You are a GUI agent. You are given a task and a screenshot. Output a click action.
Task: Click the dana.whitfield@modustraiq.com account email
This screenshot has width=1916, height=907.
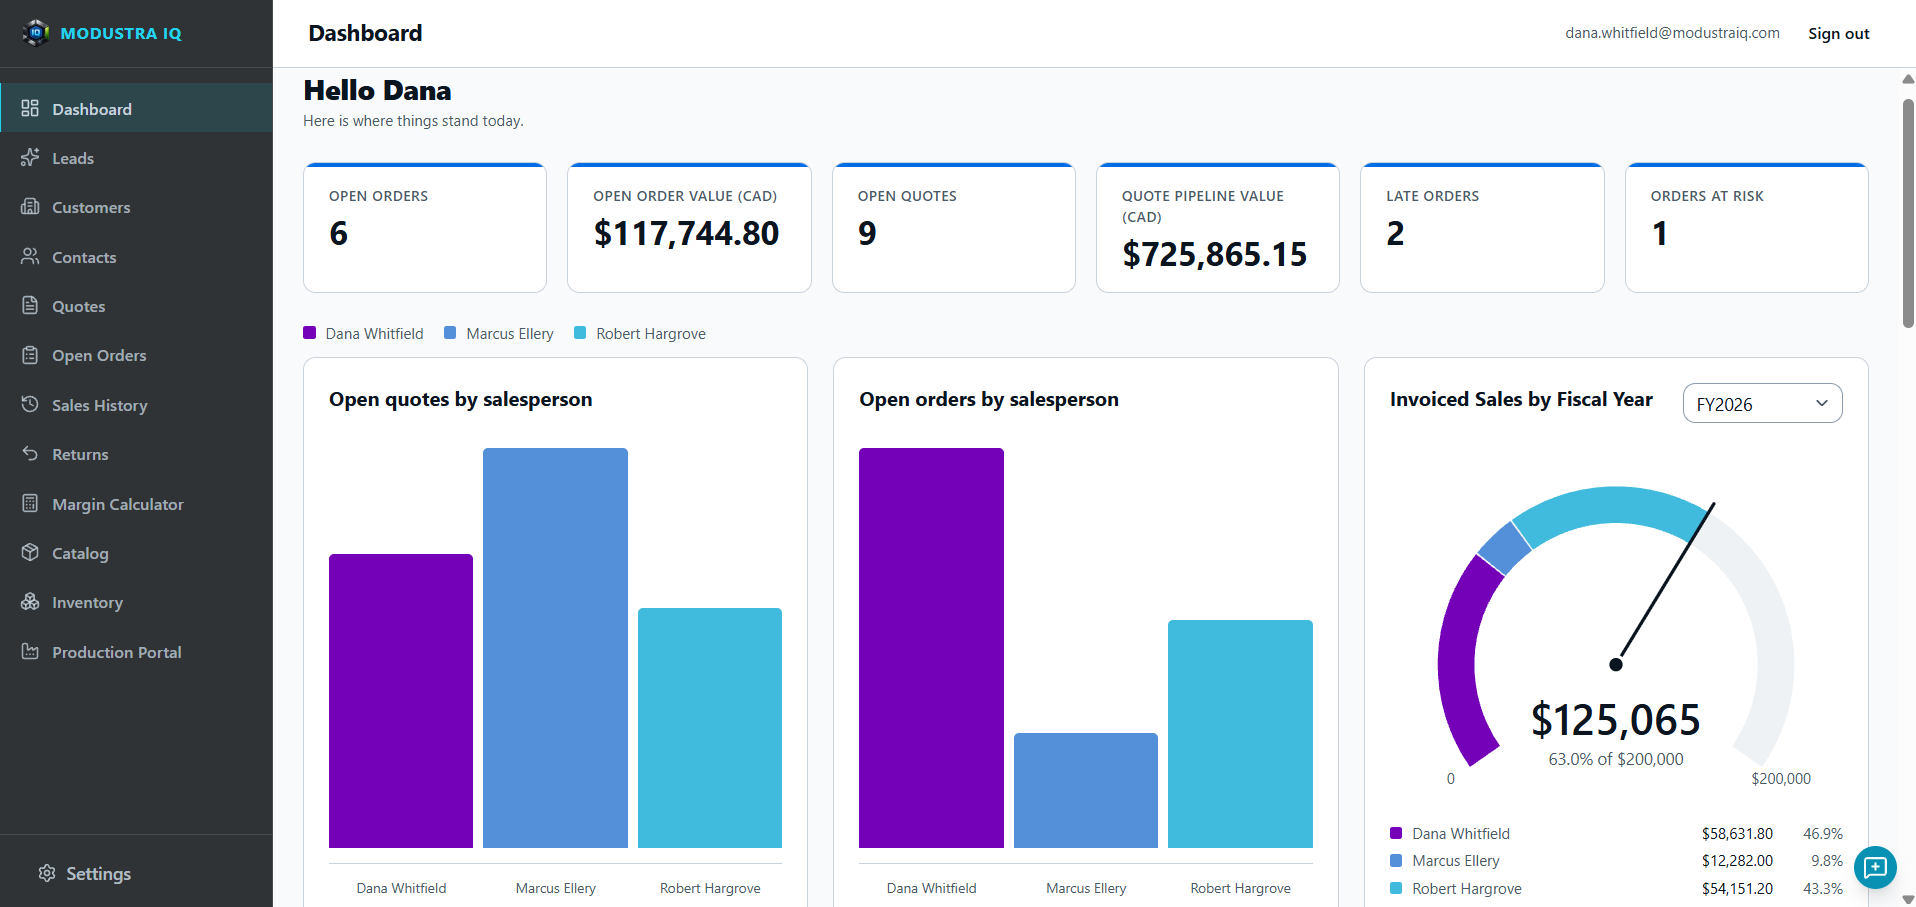[1672, 33]
